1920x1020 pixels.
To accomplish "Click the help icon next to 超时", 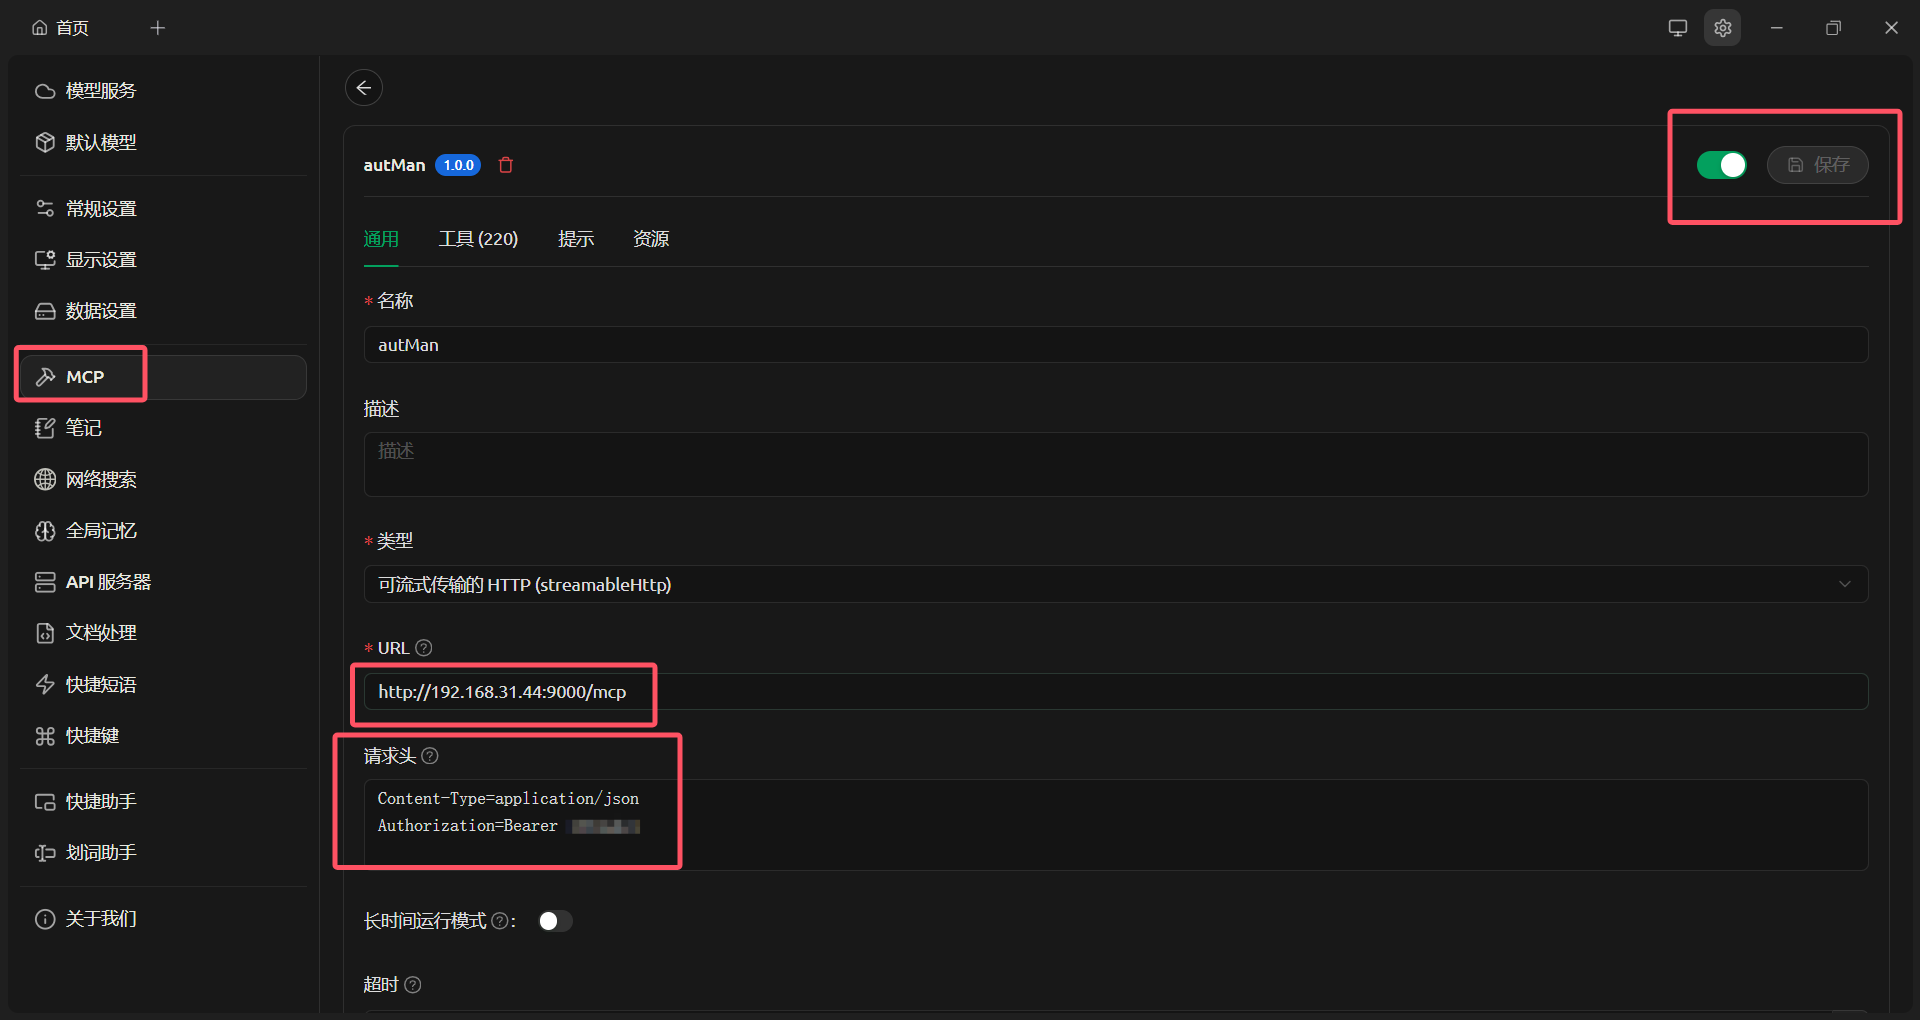I will pos(413,985).
